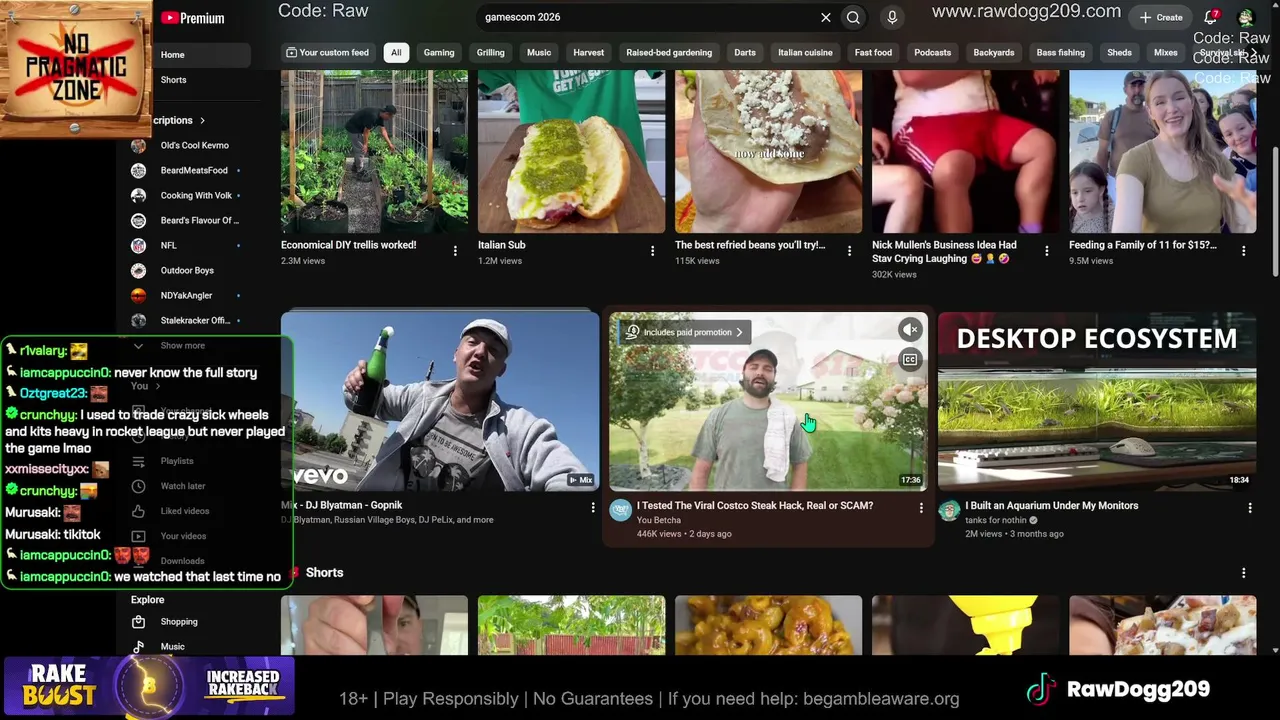Select the Gaming filter chip

[439, 53]
